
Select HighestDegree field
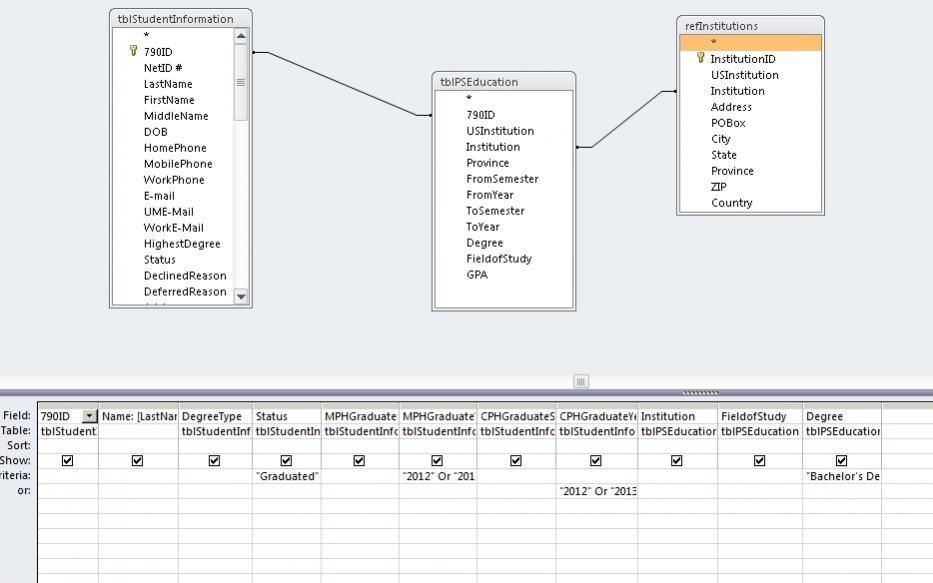coord(182,243)
